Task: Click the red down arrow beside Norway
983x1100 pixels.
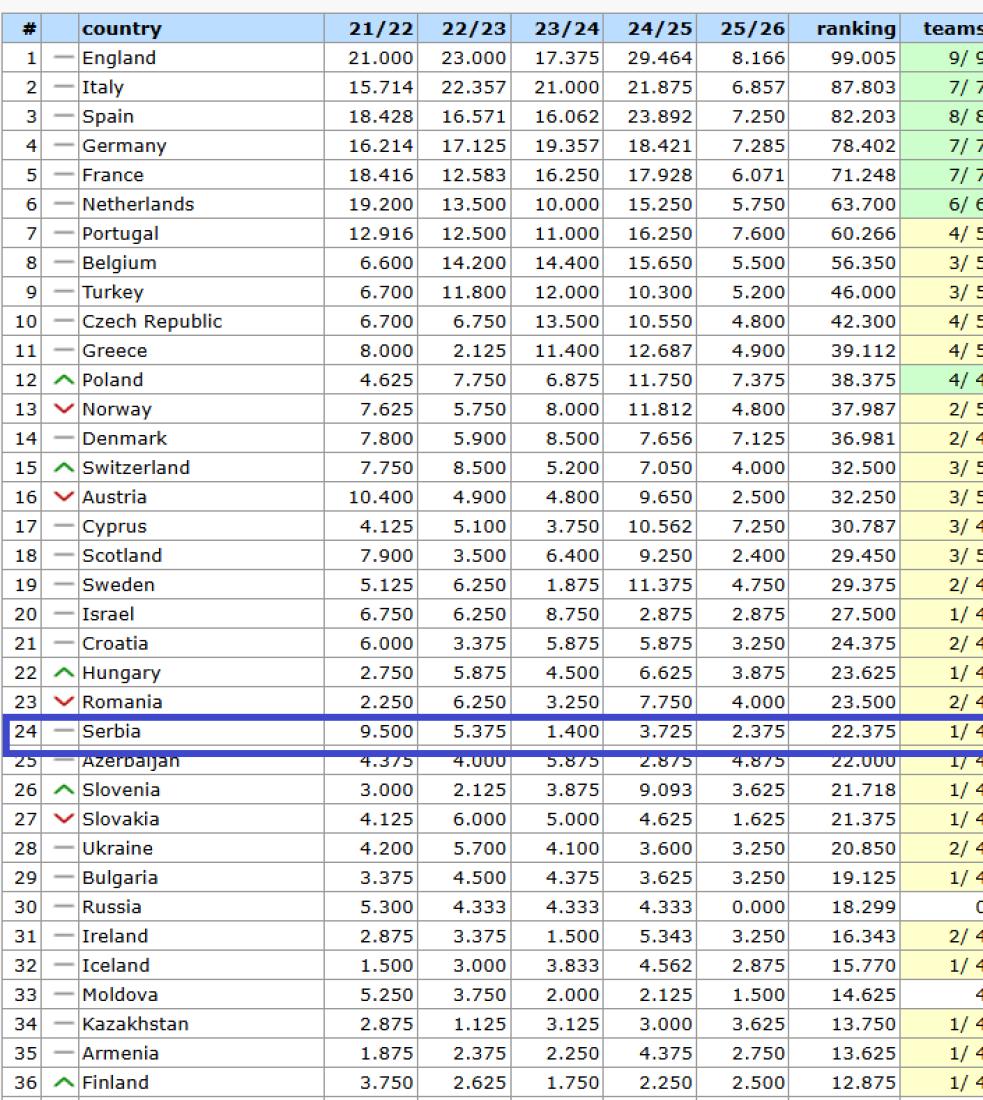Action: [63, 409]
